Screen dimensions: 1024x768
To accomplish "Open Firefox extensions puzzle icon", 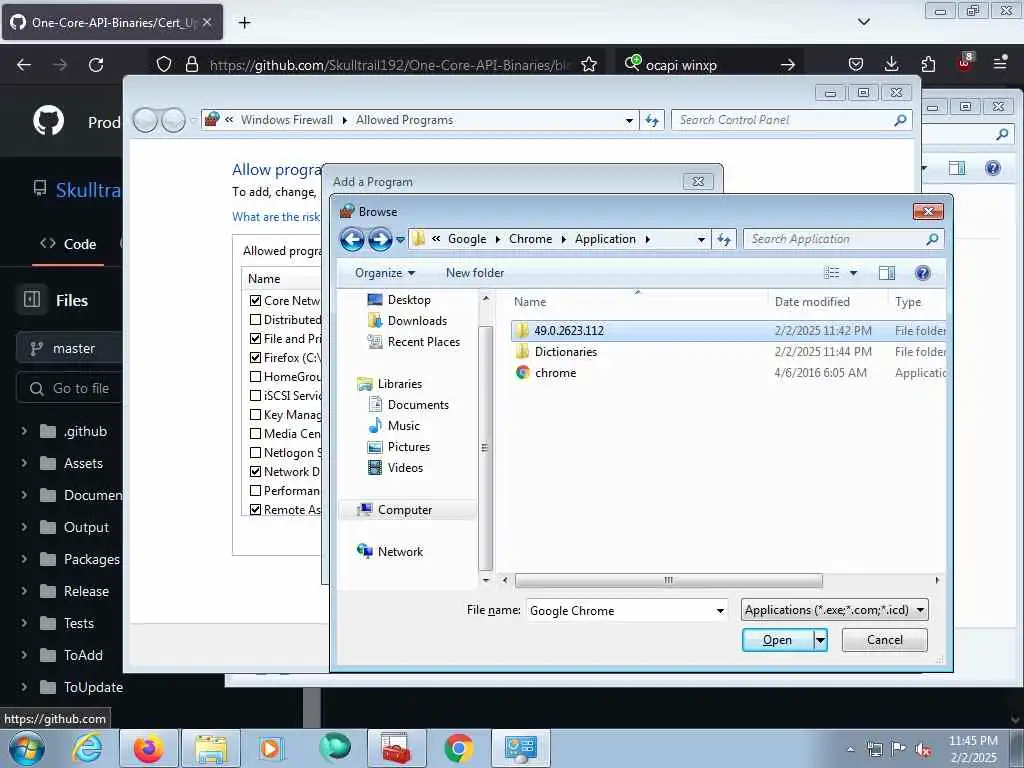I will [928, 64].
